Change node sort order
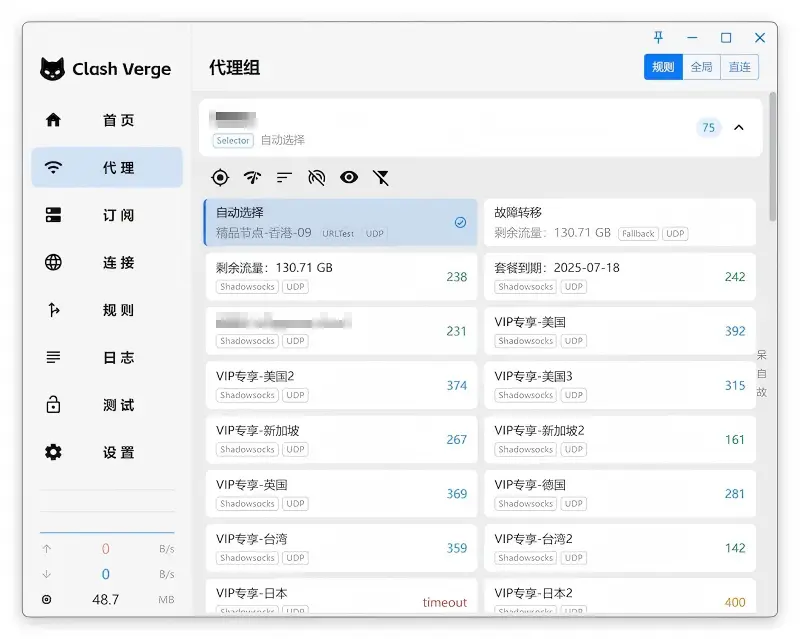This screenshot has height=639, width=800. [284, 178]
